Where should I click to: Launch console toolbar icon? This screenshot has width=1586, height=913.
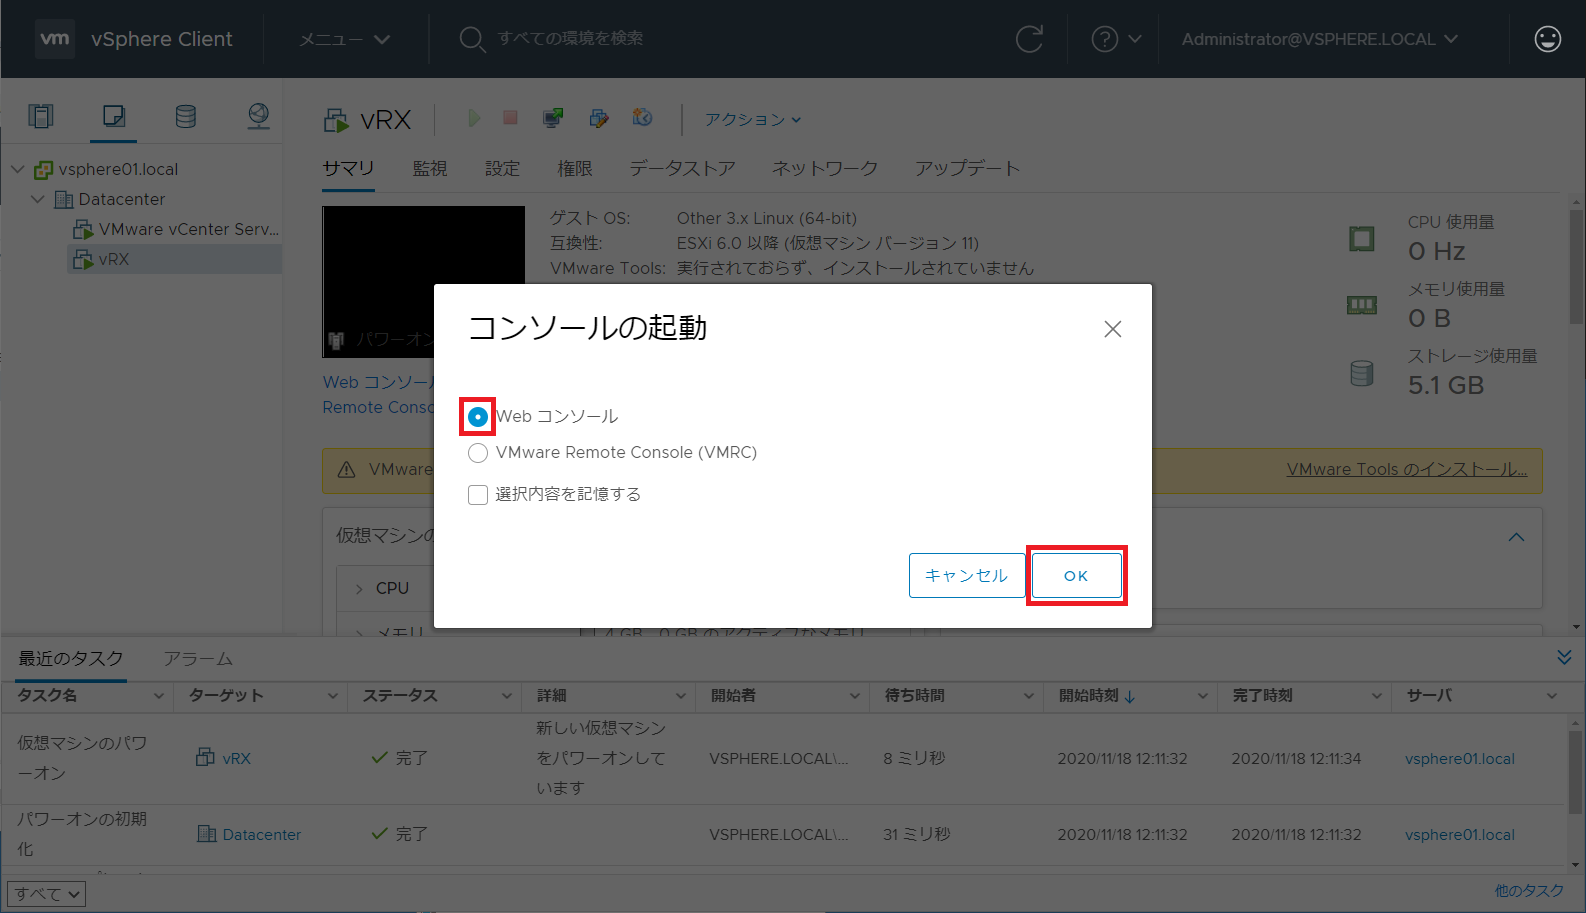(553, 118)
